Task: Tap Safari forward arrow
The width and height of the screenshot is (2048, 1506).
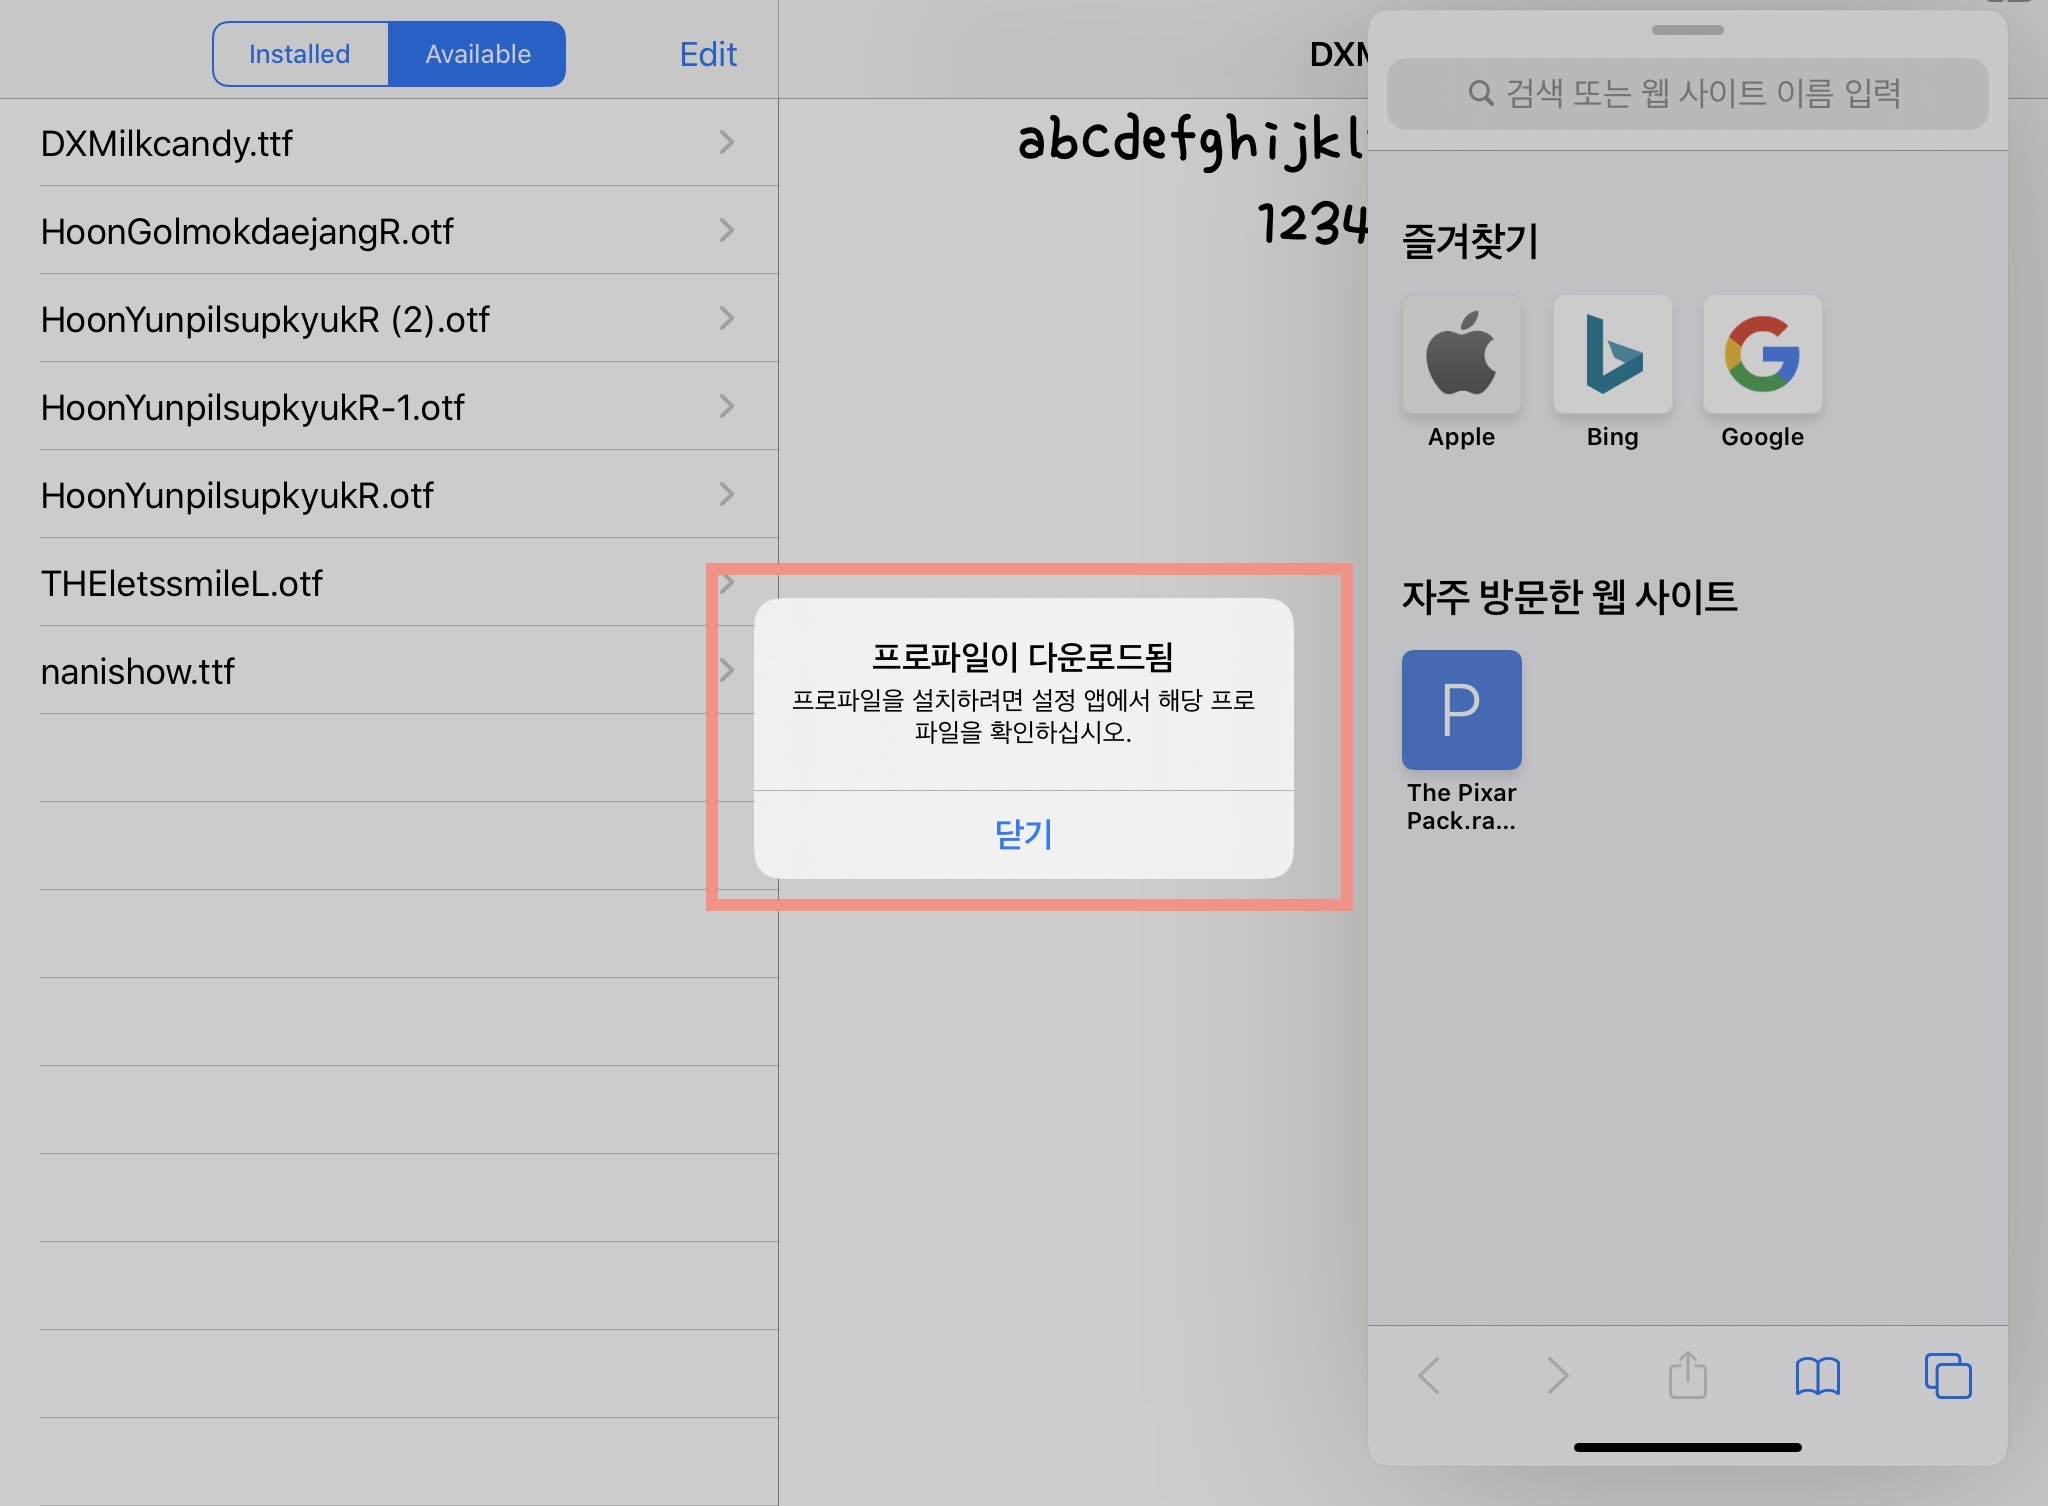Action: pyautogui.click(x=1557, y=1375)
